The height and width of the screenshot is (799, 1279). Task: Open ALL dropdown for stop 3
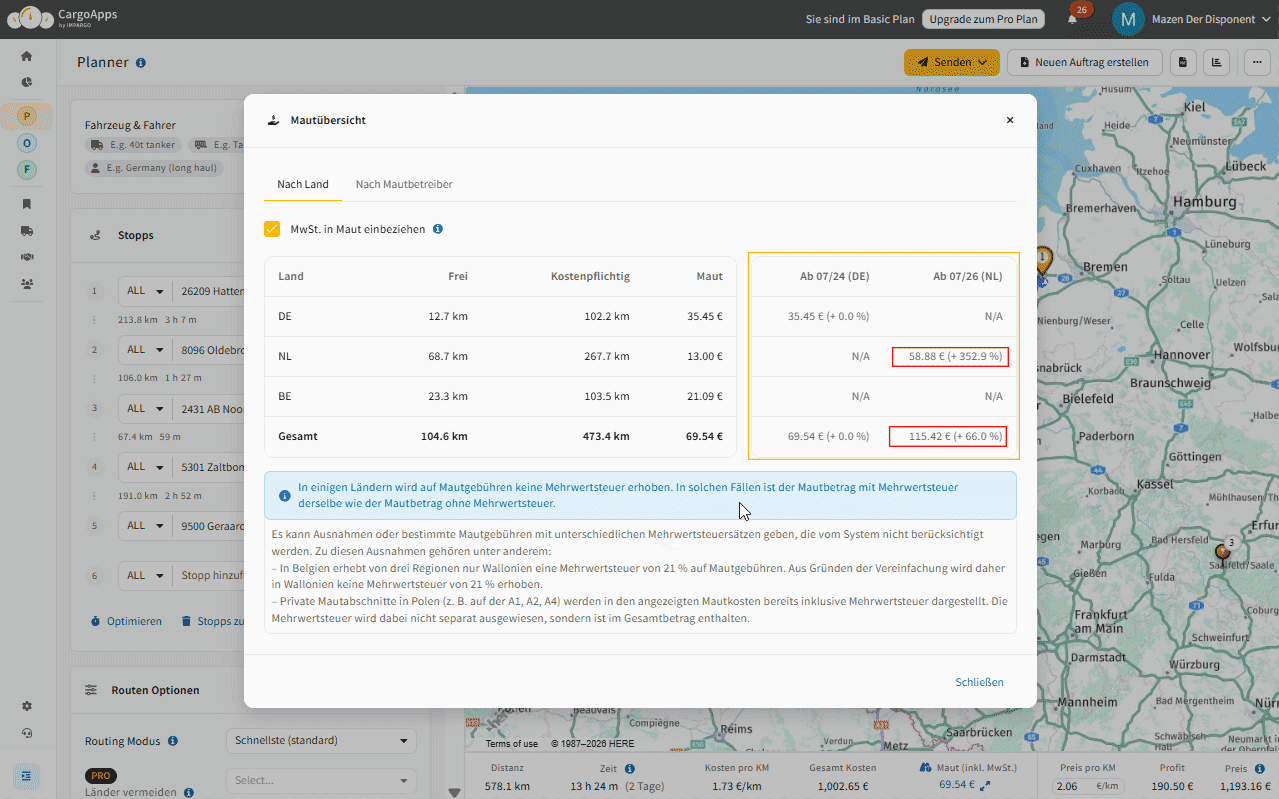click(x=145, y=409)
